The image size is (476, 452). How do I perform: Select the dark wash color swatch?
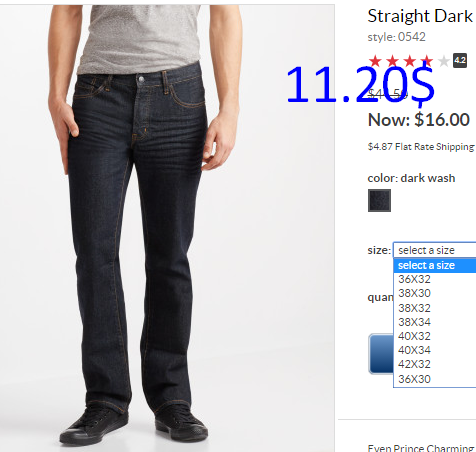coord(379,200)
